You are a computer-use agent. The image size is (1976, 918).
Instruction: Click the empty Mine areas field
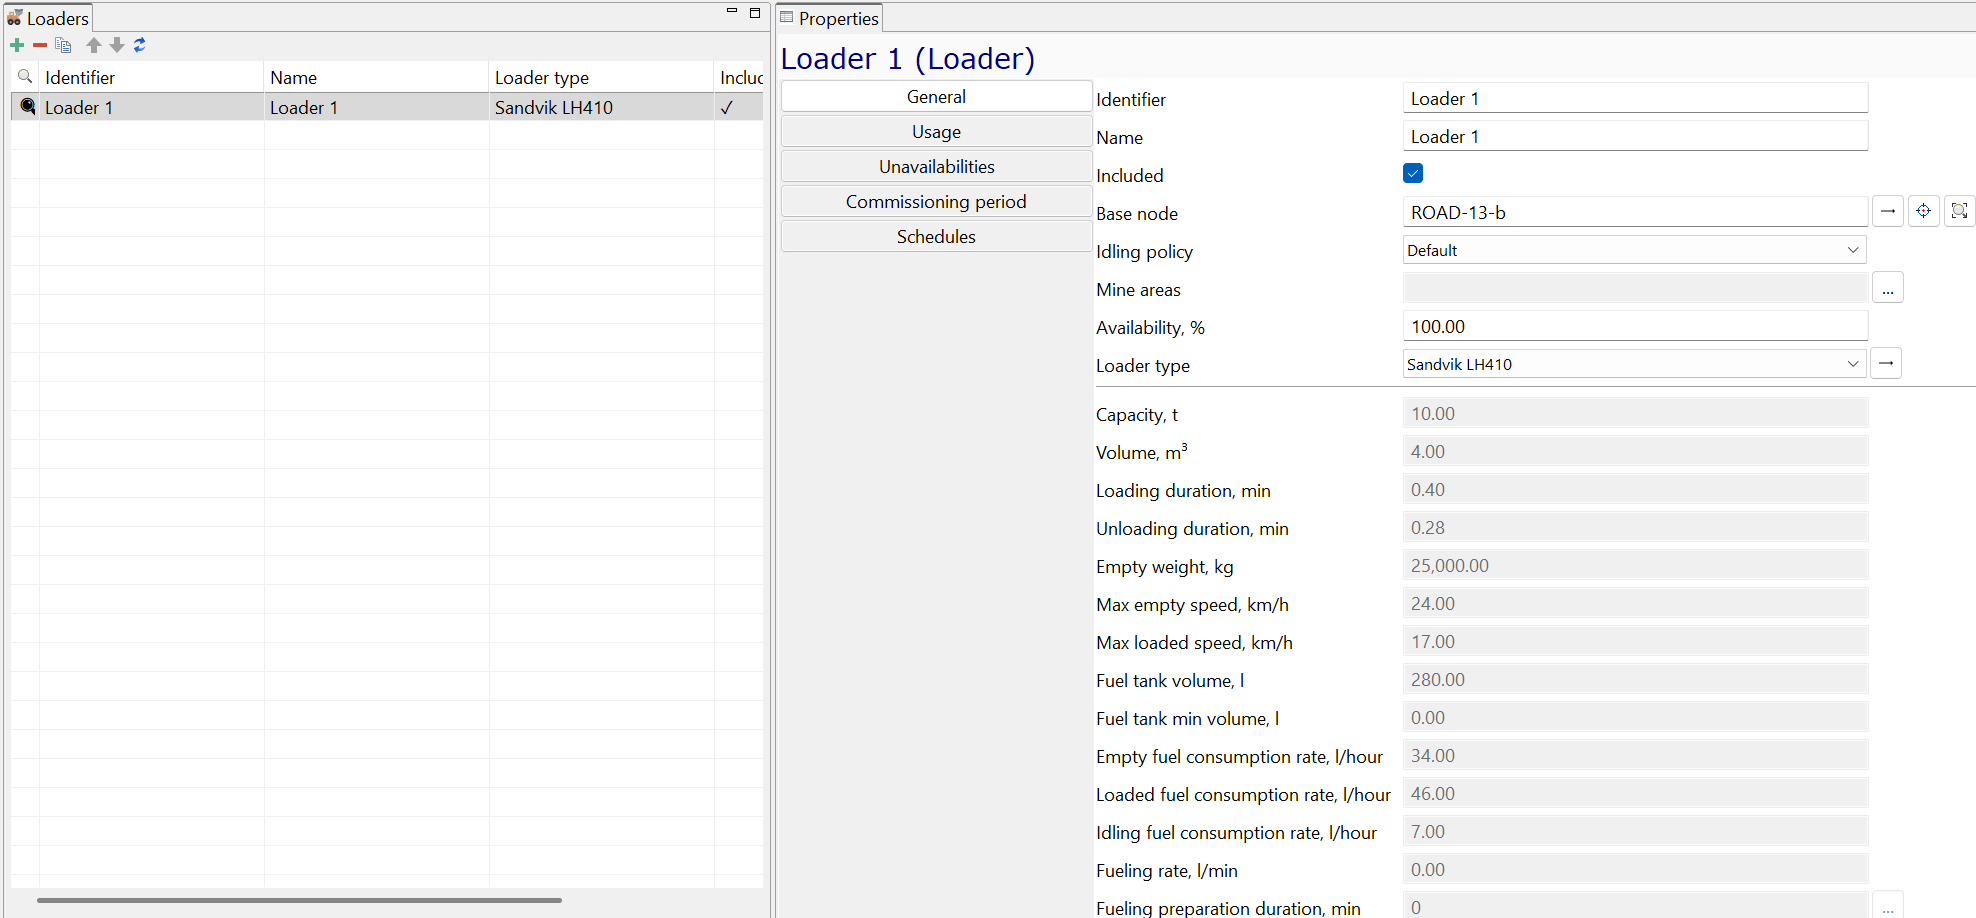[x=1635, y=288]
